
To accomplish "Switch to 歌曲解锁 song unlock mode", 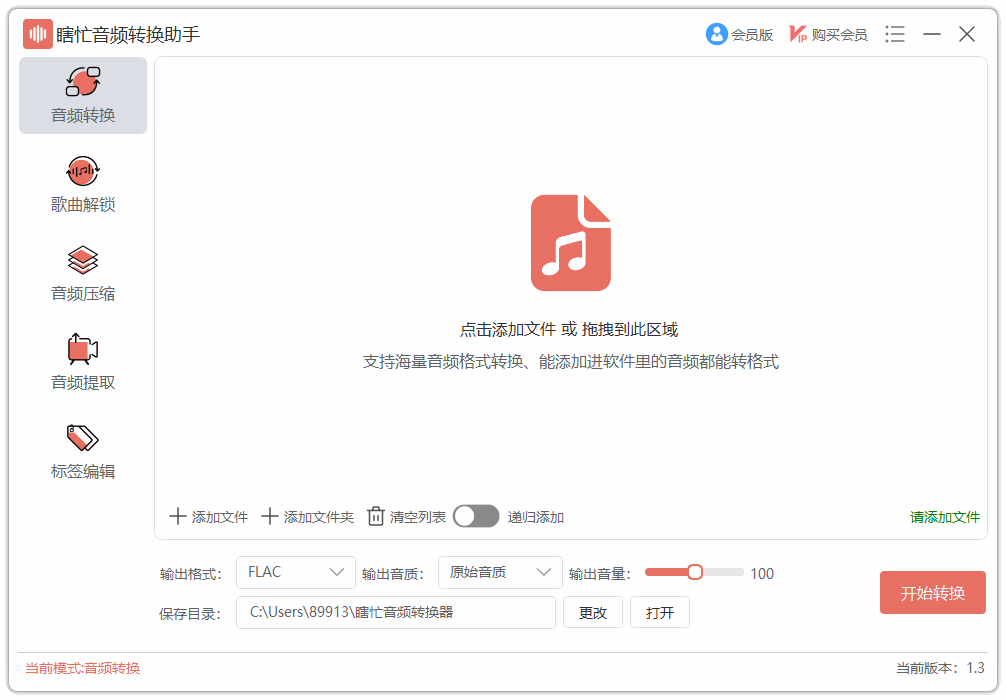I will tap(83, 185).
